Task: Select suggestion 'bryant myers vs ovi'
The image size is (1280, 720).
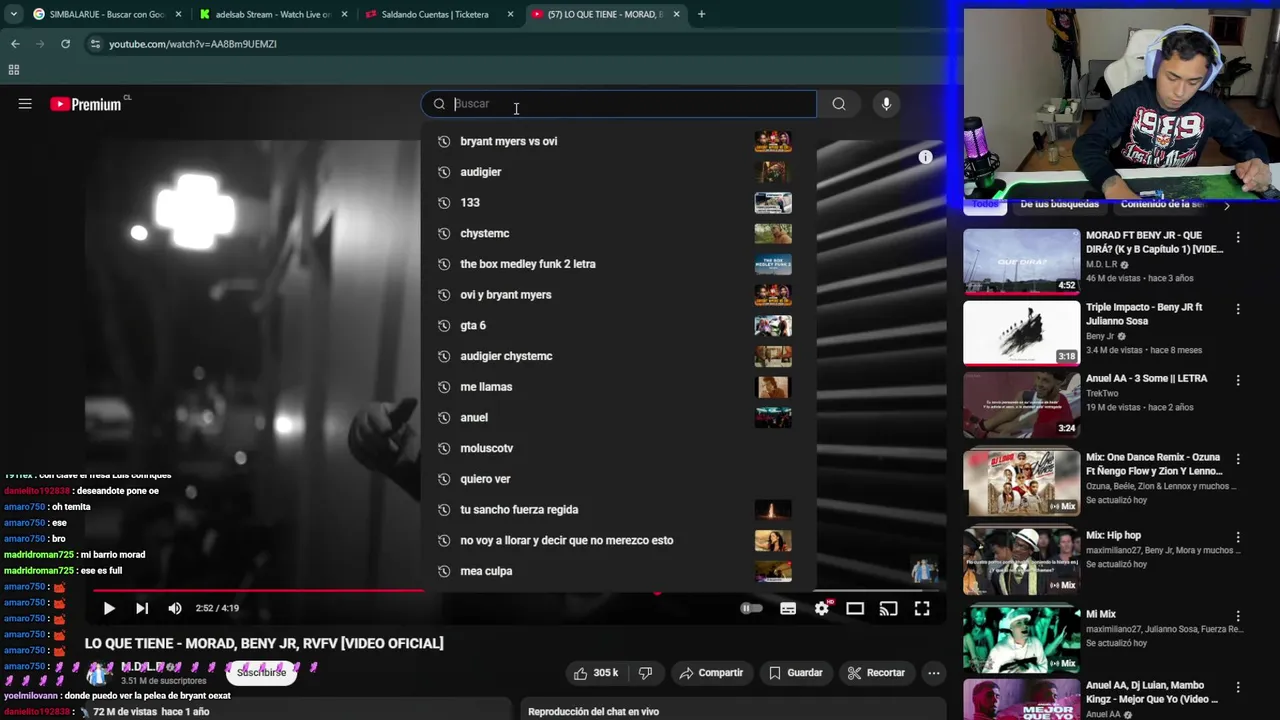Action: [x=619, y=141]
